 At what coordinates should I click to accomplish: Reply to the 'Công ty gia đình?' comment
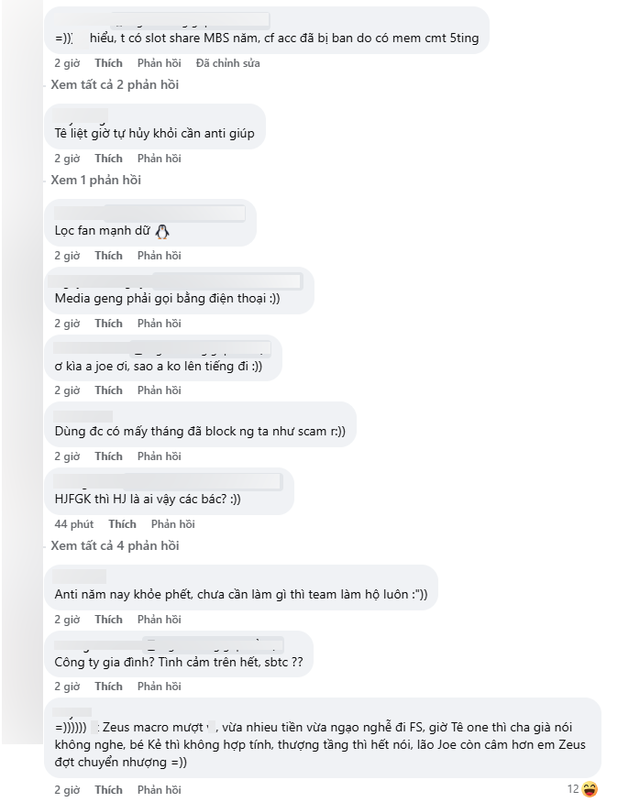click(x=159, y=687)
